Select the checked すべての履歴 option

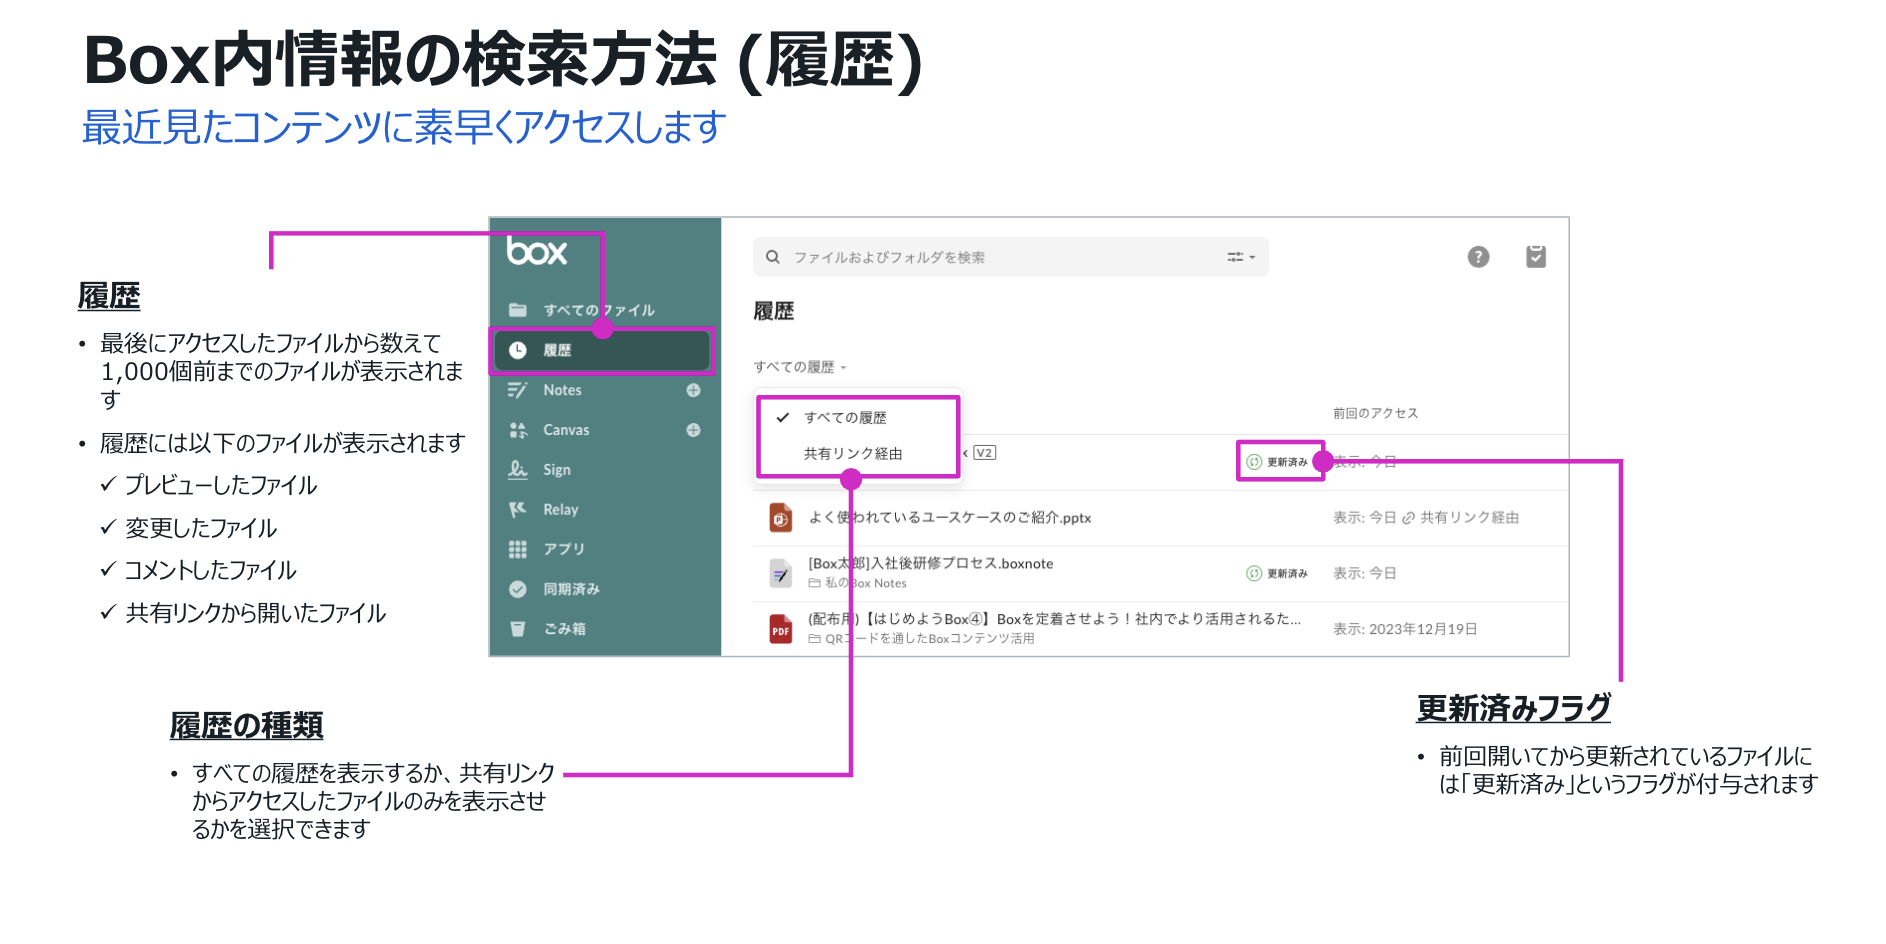point(845,418)
